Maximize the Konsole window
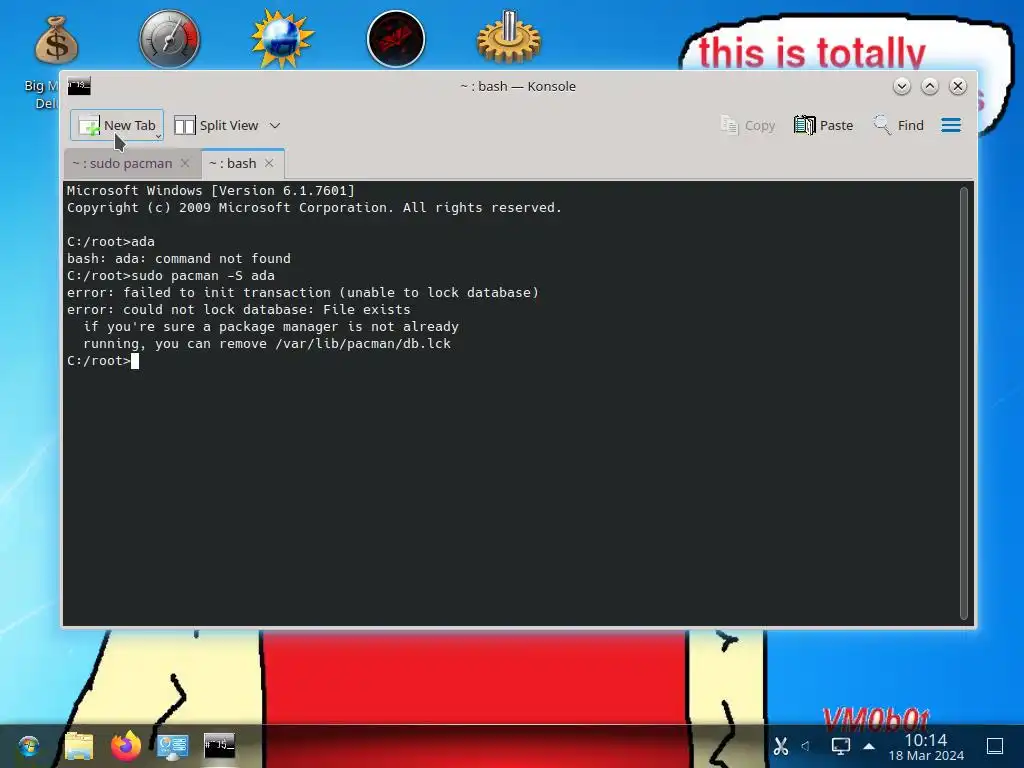Viewport: 1024px width, 768px height. coord(930,86)
